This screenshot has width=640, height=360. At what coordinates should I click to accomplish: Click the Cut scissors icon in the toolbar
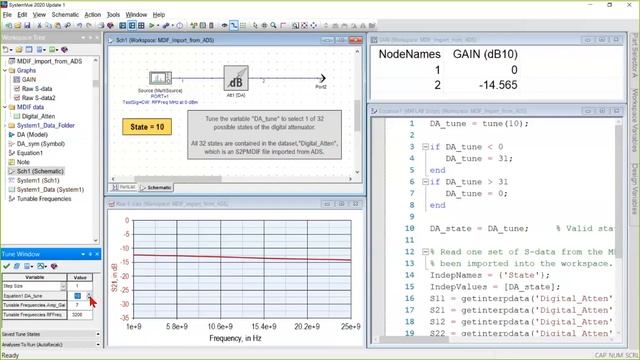click(39, 25)
